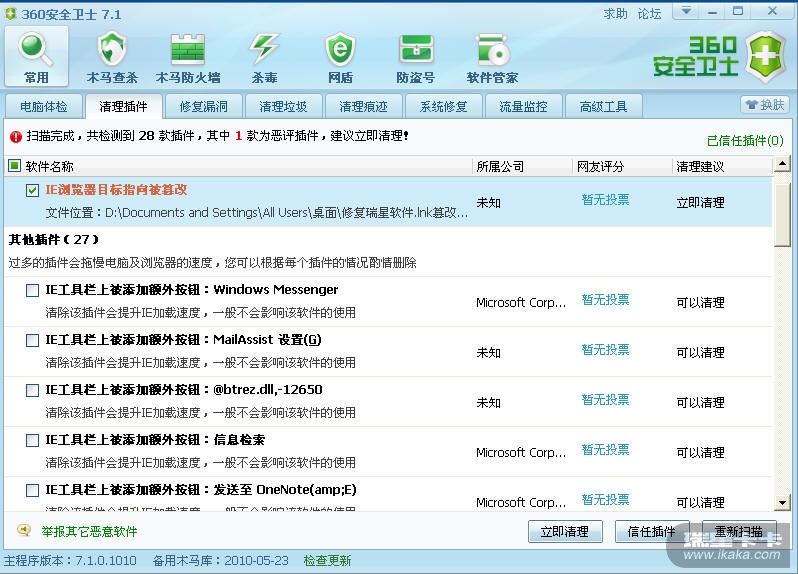This screenshot has width=798, height=574.
Task: Uncheck the IE浏览器目标指向被篡改 item checkbox
Action: pyautogui.click(x=33, y=190)
